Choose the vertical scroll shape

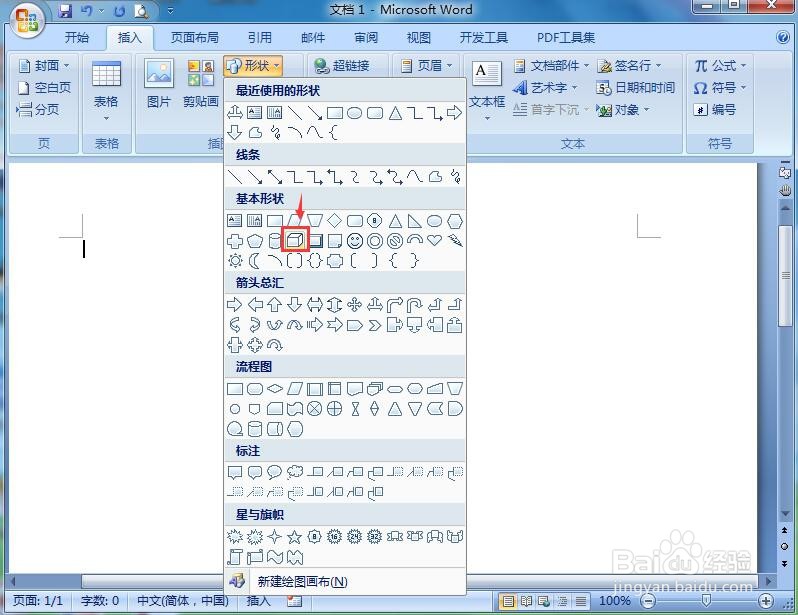(235, 557)
